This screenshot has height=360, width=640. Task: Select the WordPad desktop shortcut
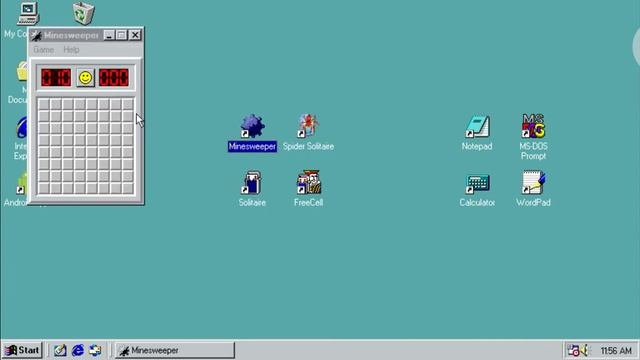pos(533,189)
